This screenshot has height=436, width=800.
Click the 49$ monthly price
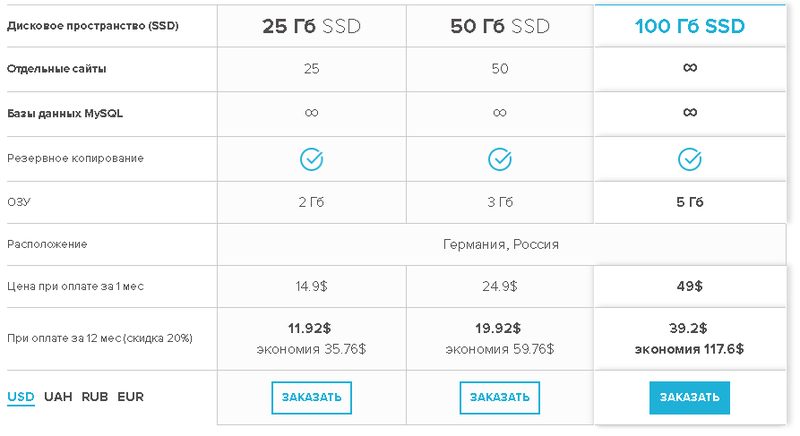689,286
